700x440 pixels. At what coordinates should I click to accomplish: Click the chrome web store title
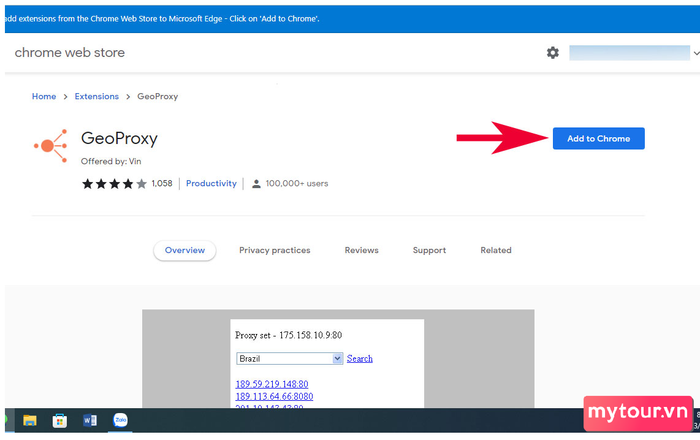click(70, 53)
